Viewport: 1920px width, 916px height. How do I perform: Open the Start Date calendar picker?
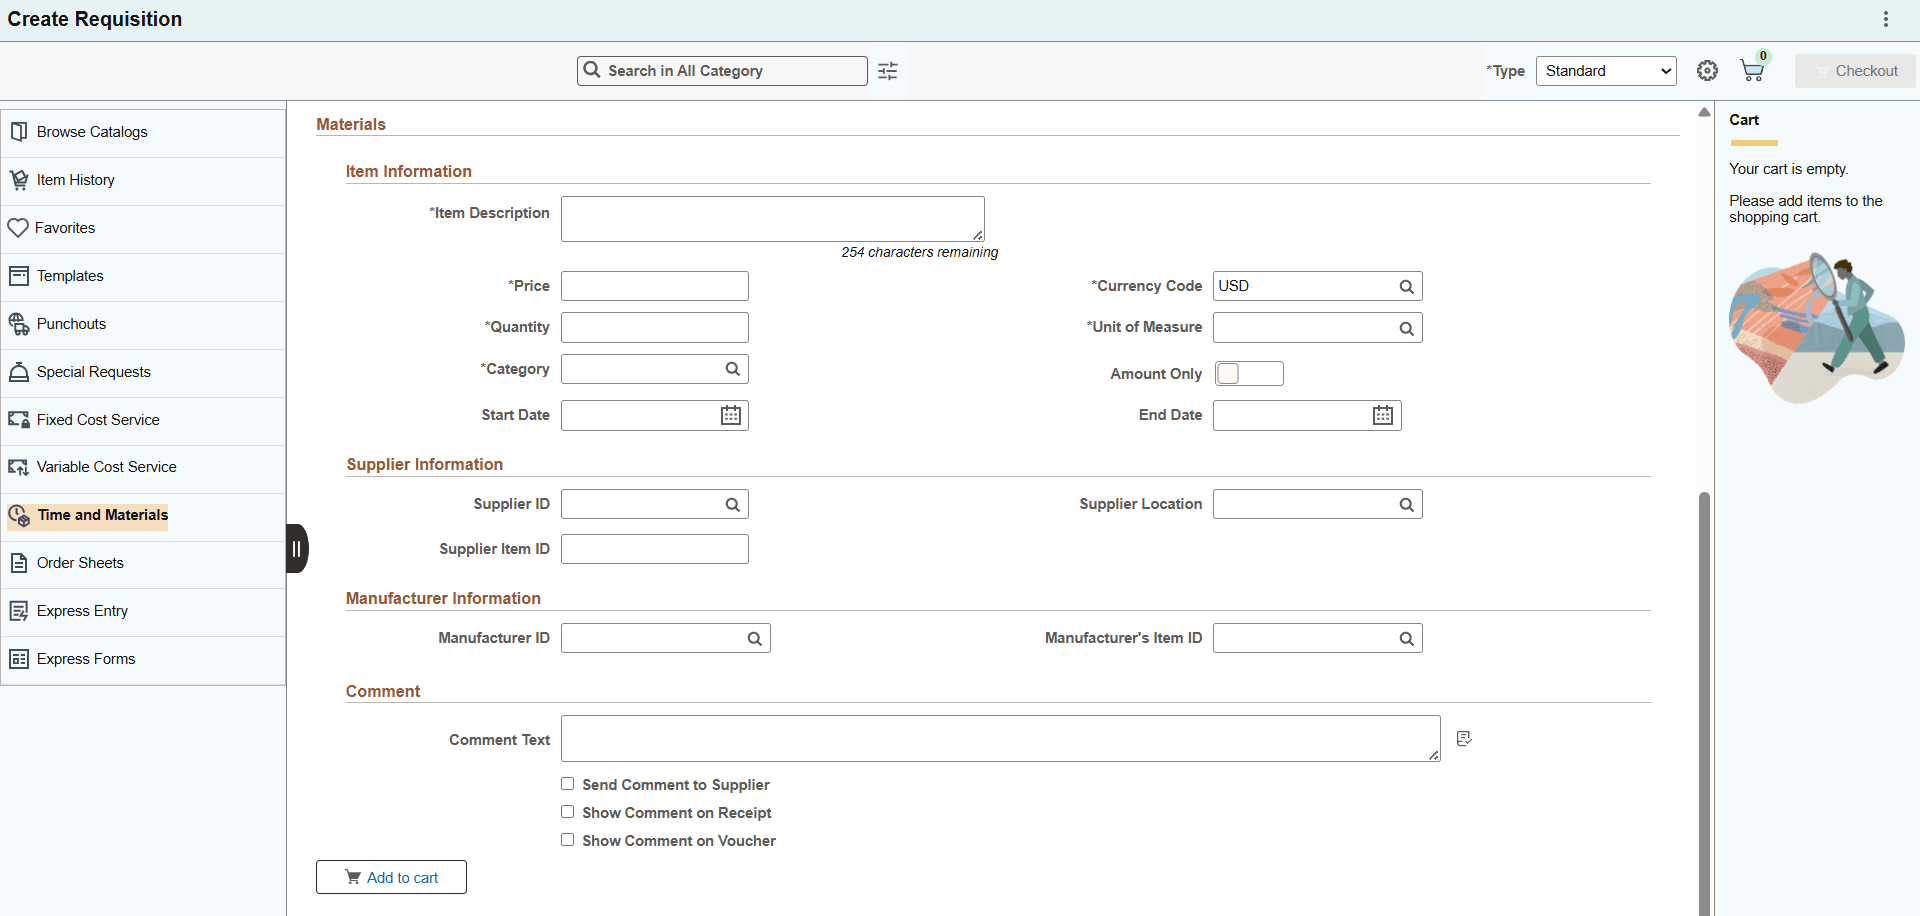click(x=731, y=415)
